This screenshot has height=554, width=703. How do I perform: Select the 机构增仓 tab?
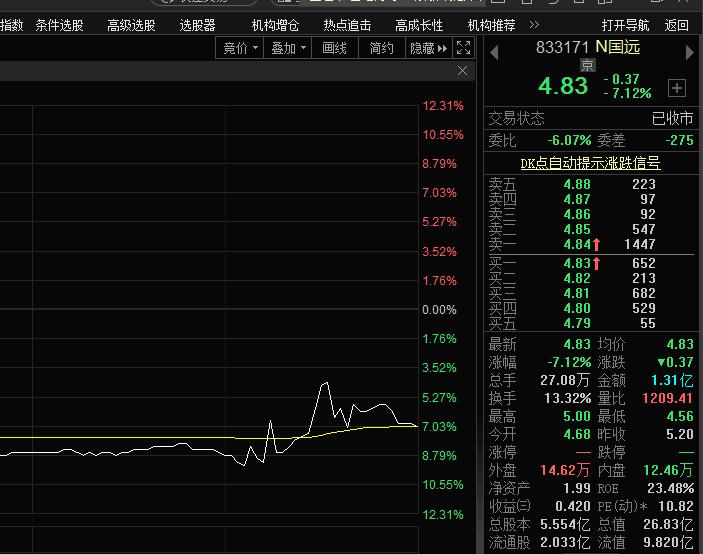(275, 25)
